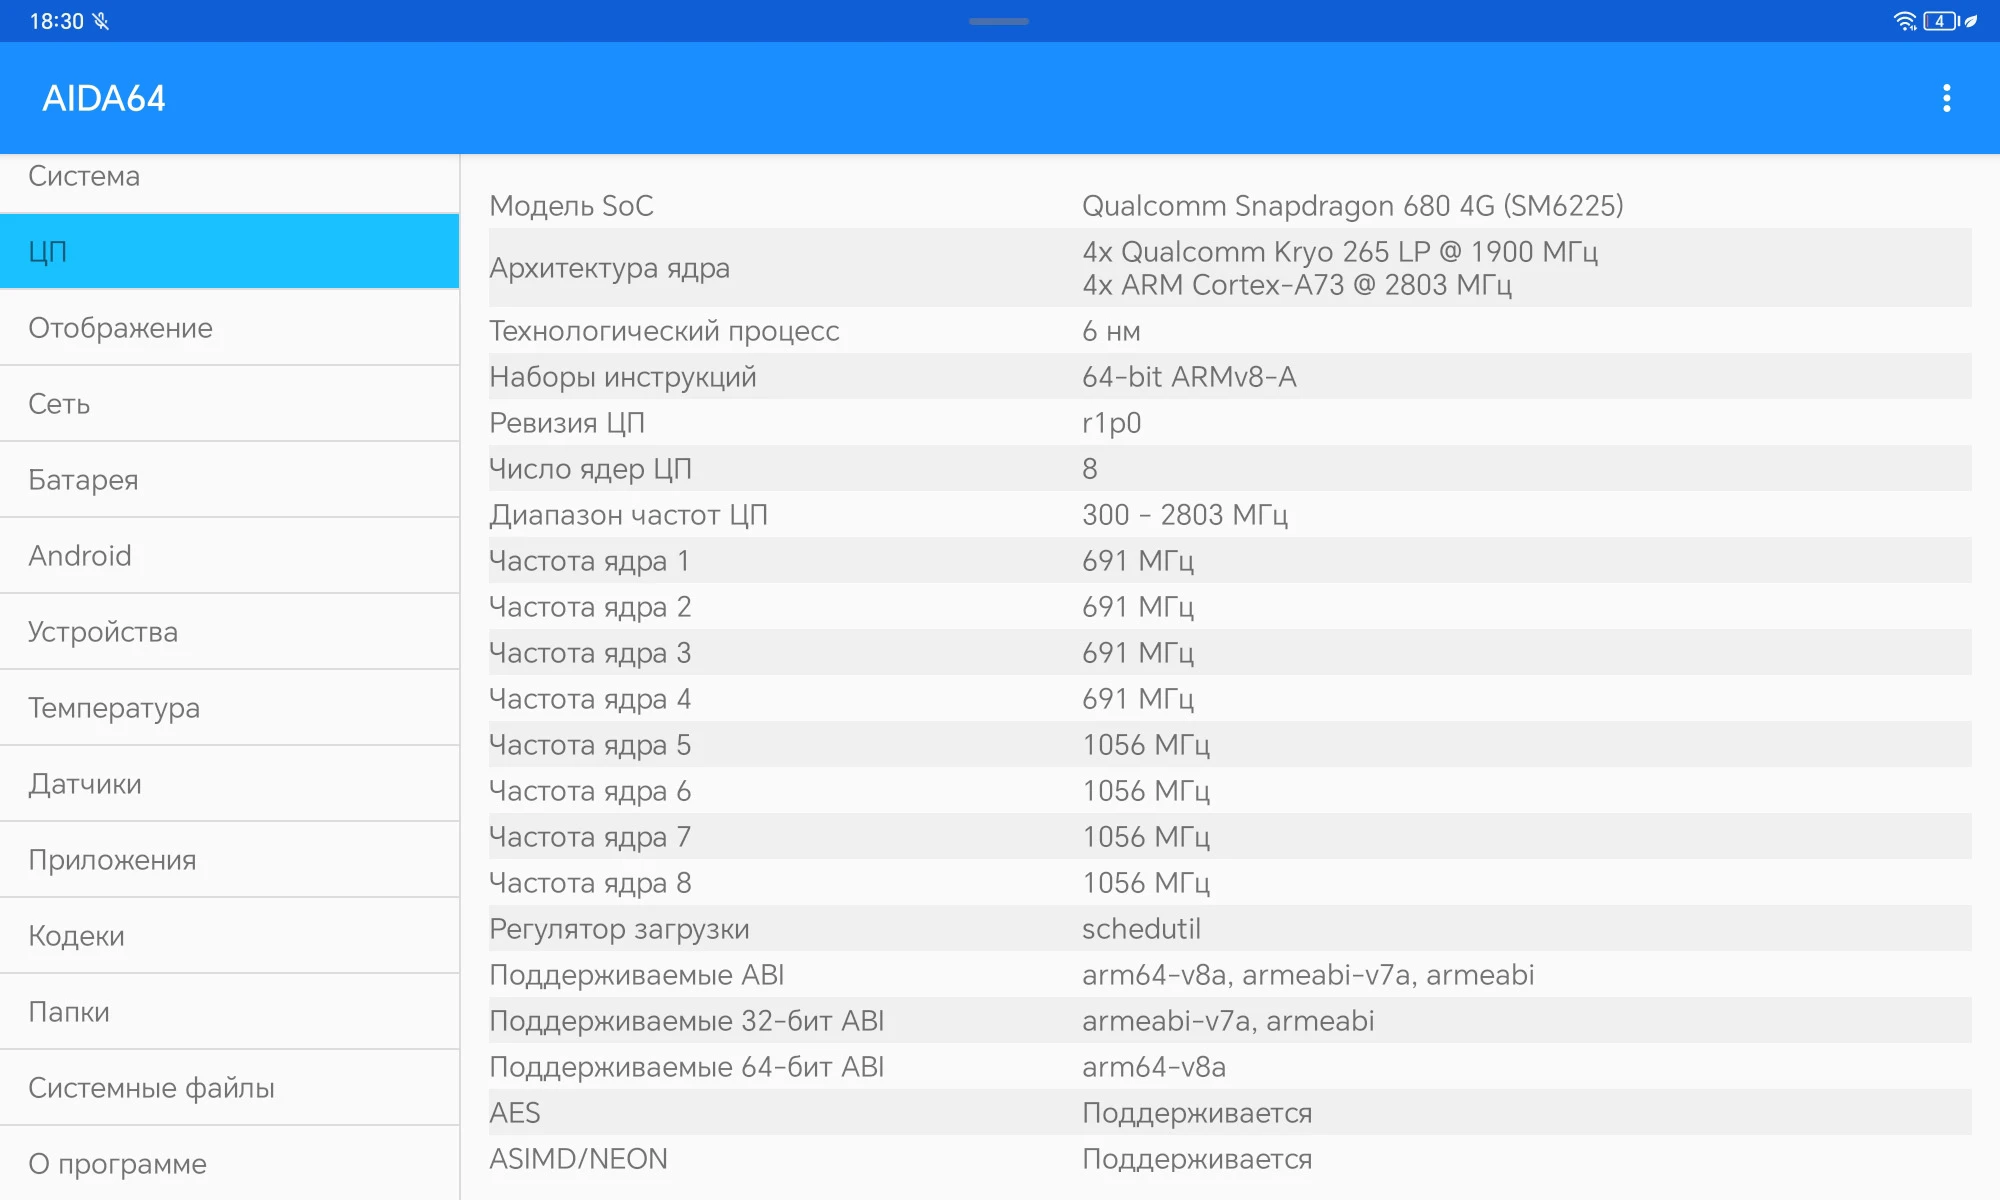Select the ASIMD/NEON row label
This screenshot has width=2000, height=1200.
pos(578,1159)
